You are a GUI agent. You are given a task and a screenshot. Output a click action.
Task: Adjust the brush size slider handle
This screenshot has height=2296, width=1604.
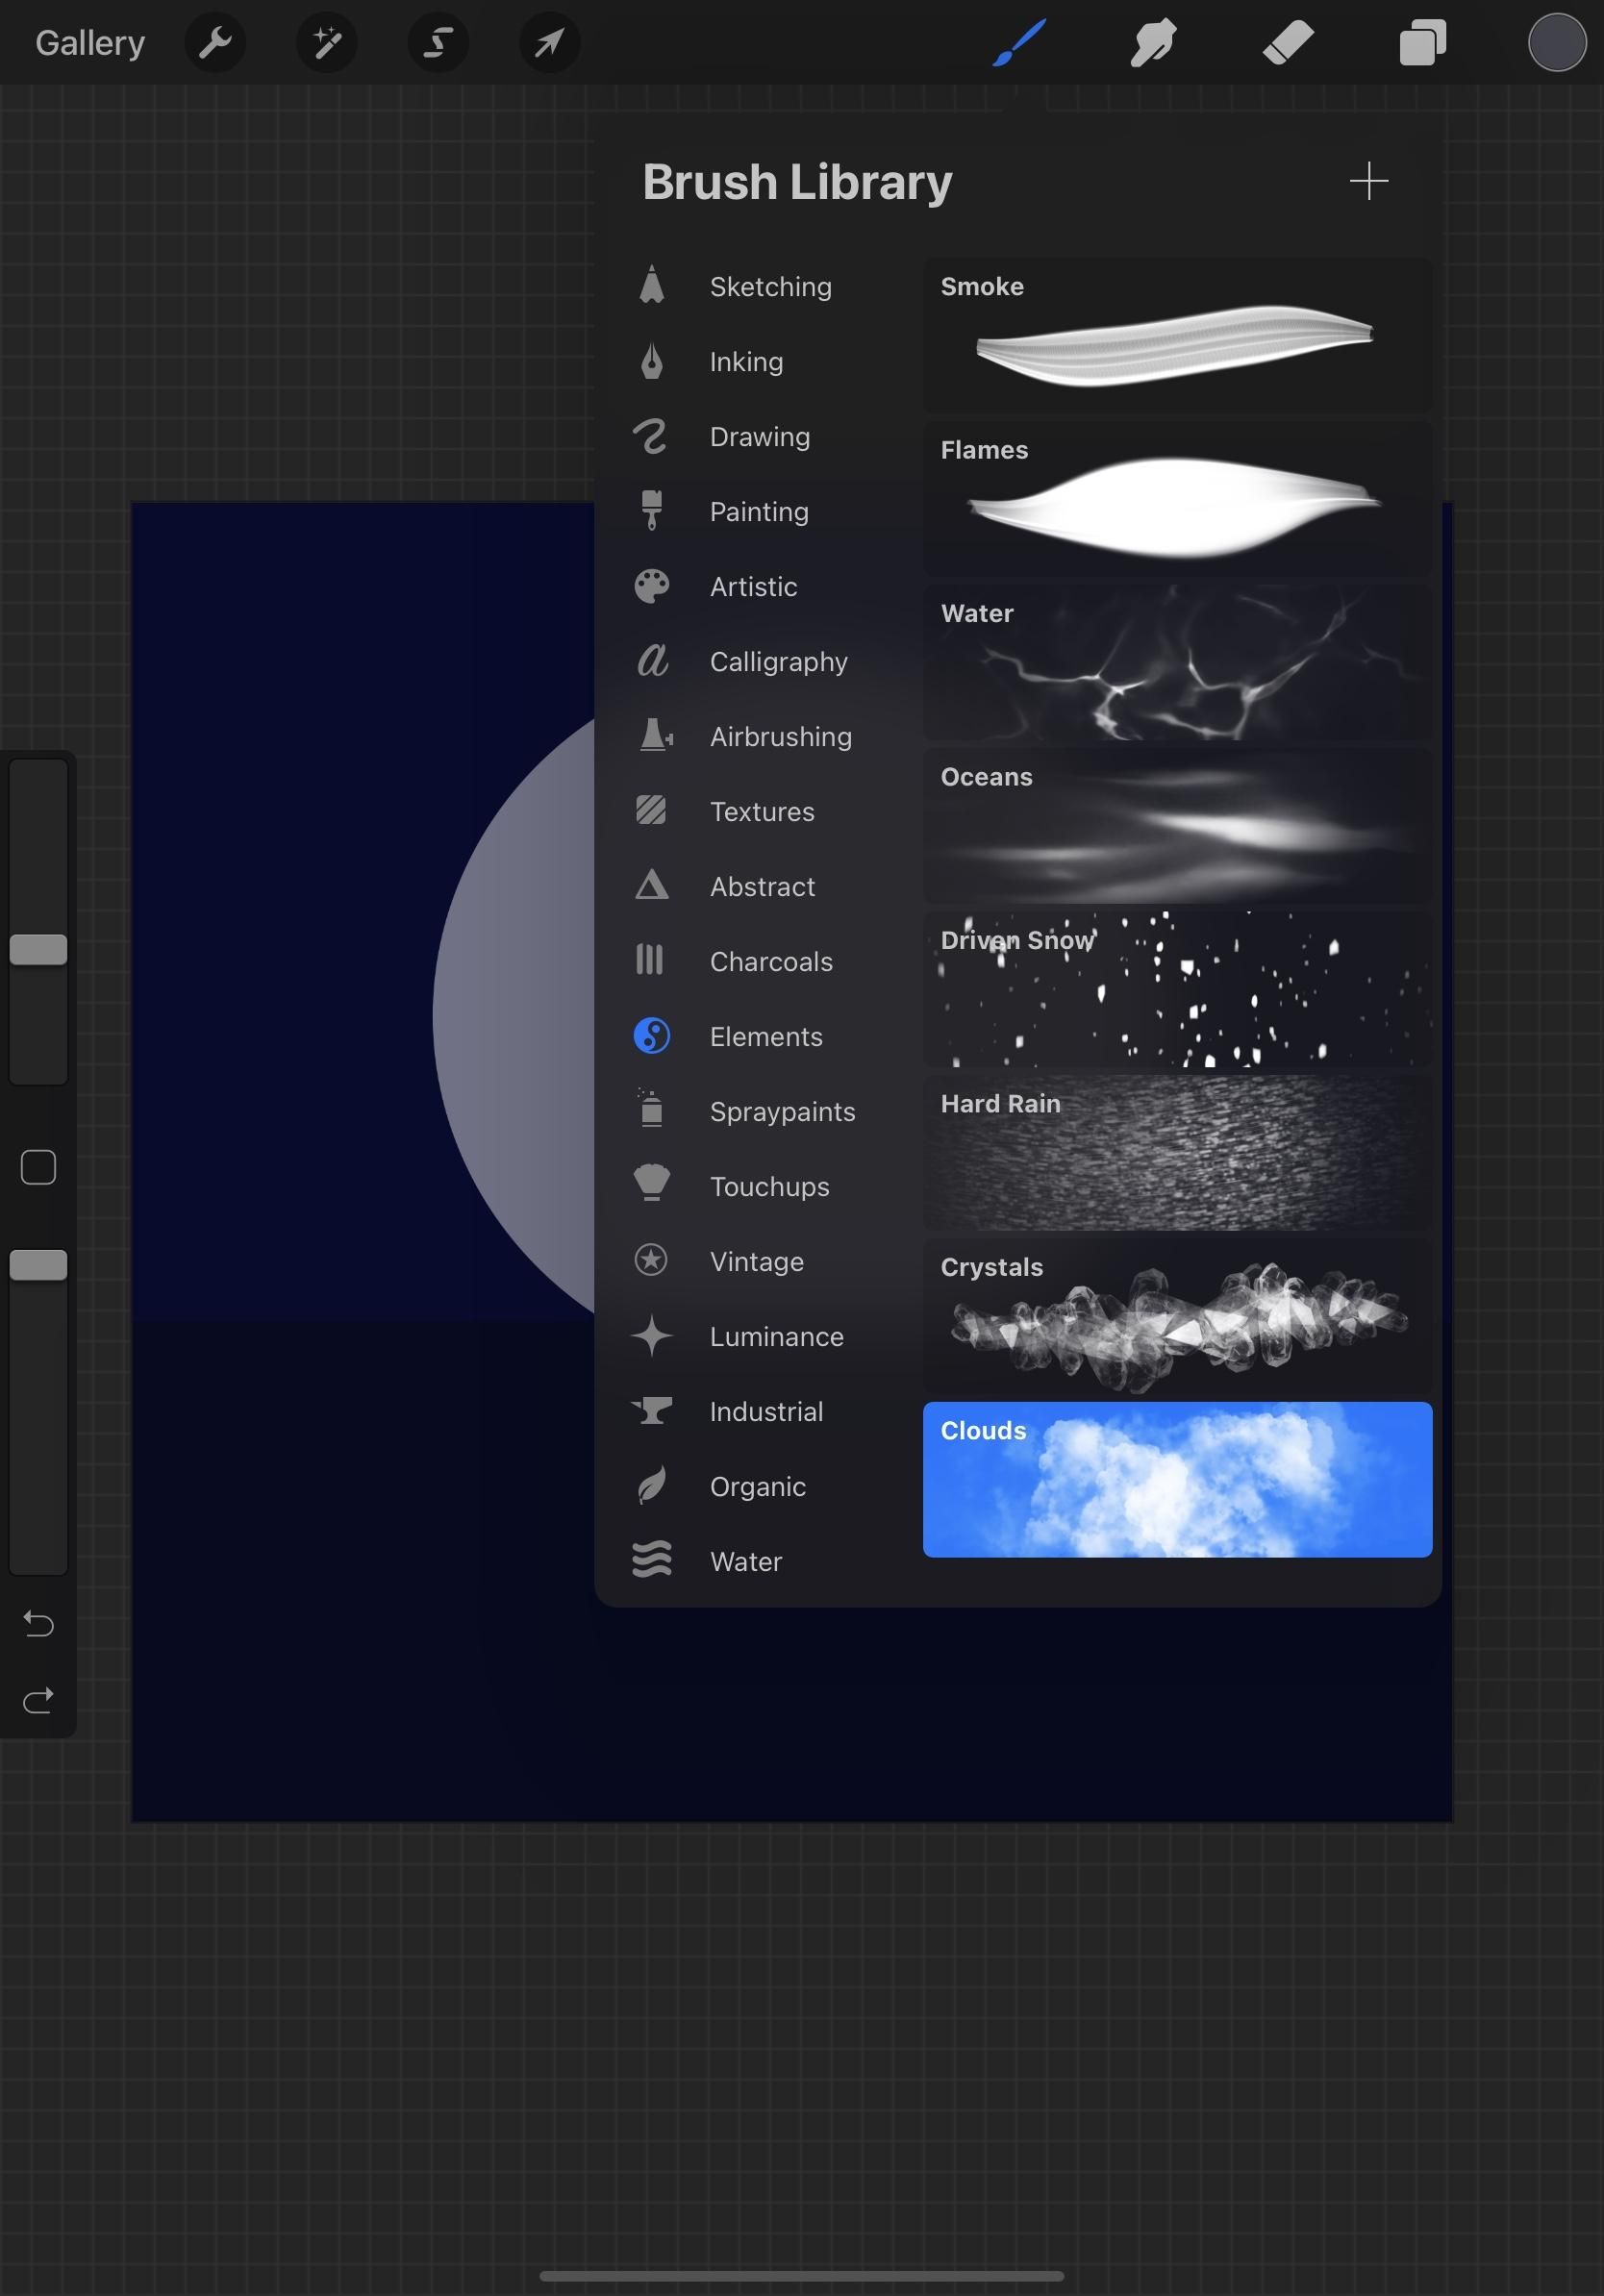pyautogui.click(x=38, y=950)
